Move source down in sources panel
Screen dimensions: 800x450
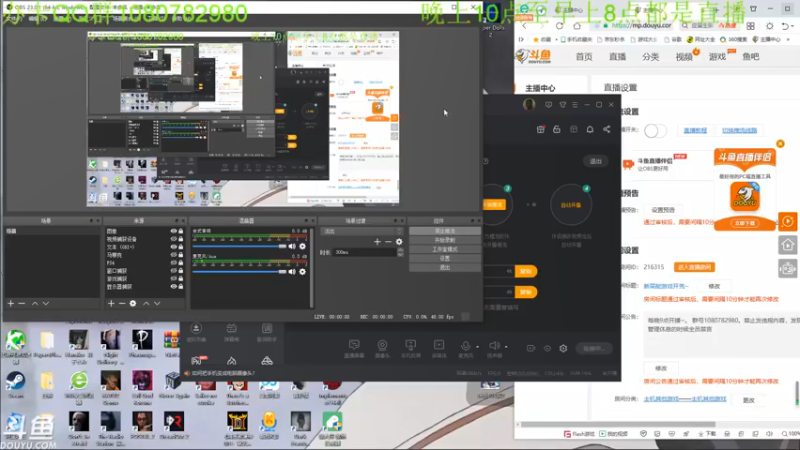click(x=157, y=303)
